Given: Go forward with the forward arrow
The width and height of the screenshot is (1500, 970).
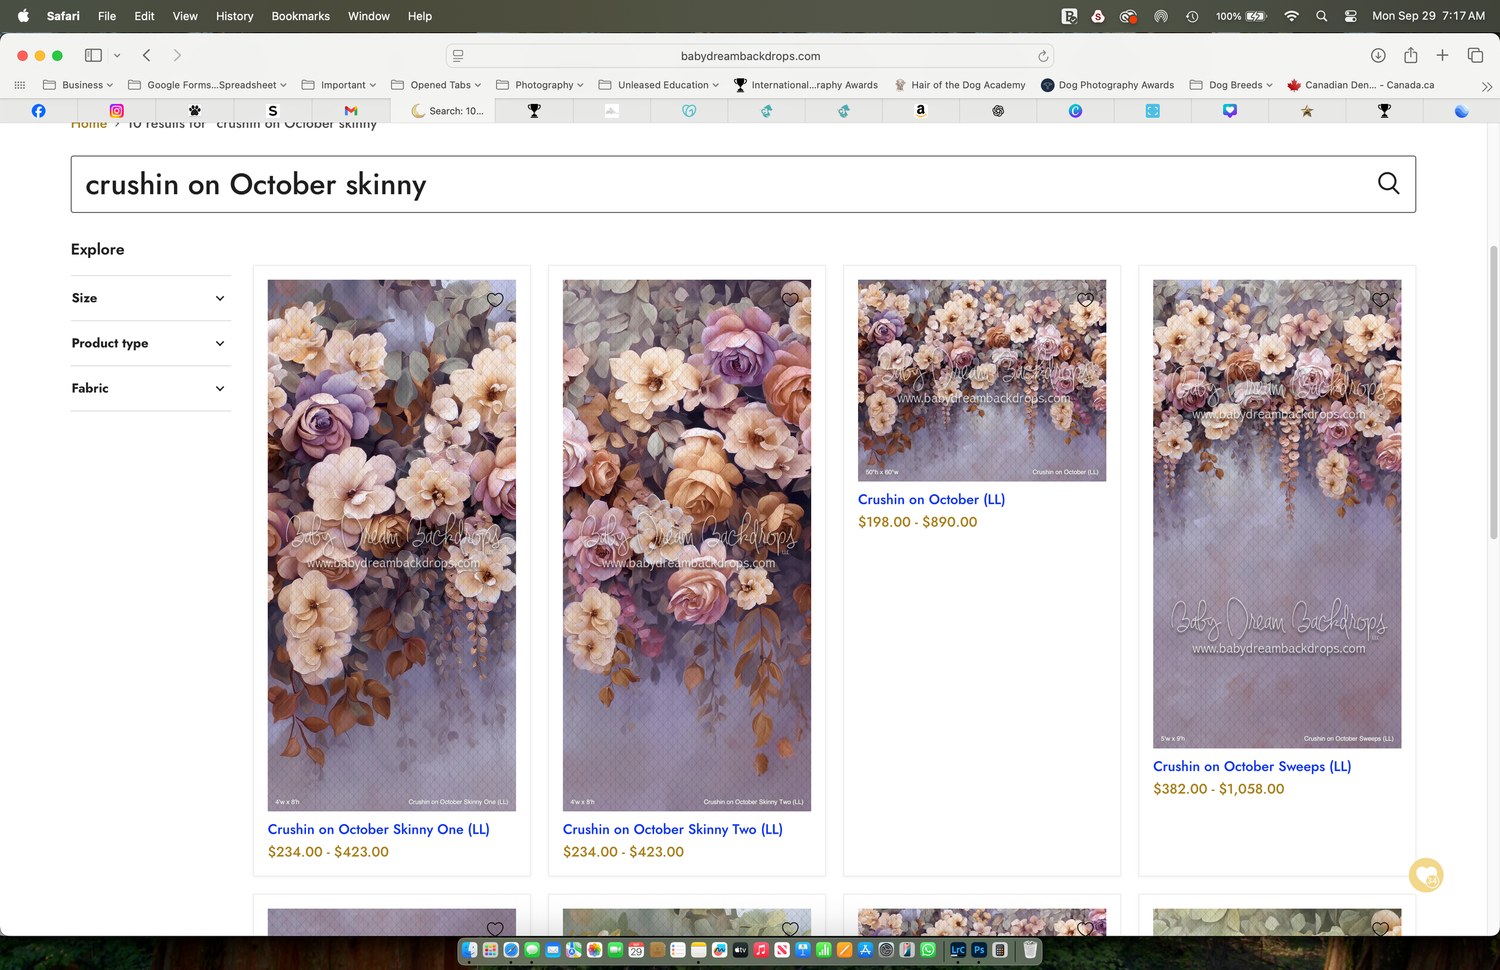Looking at the screenshot, I should 177,56.
